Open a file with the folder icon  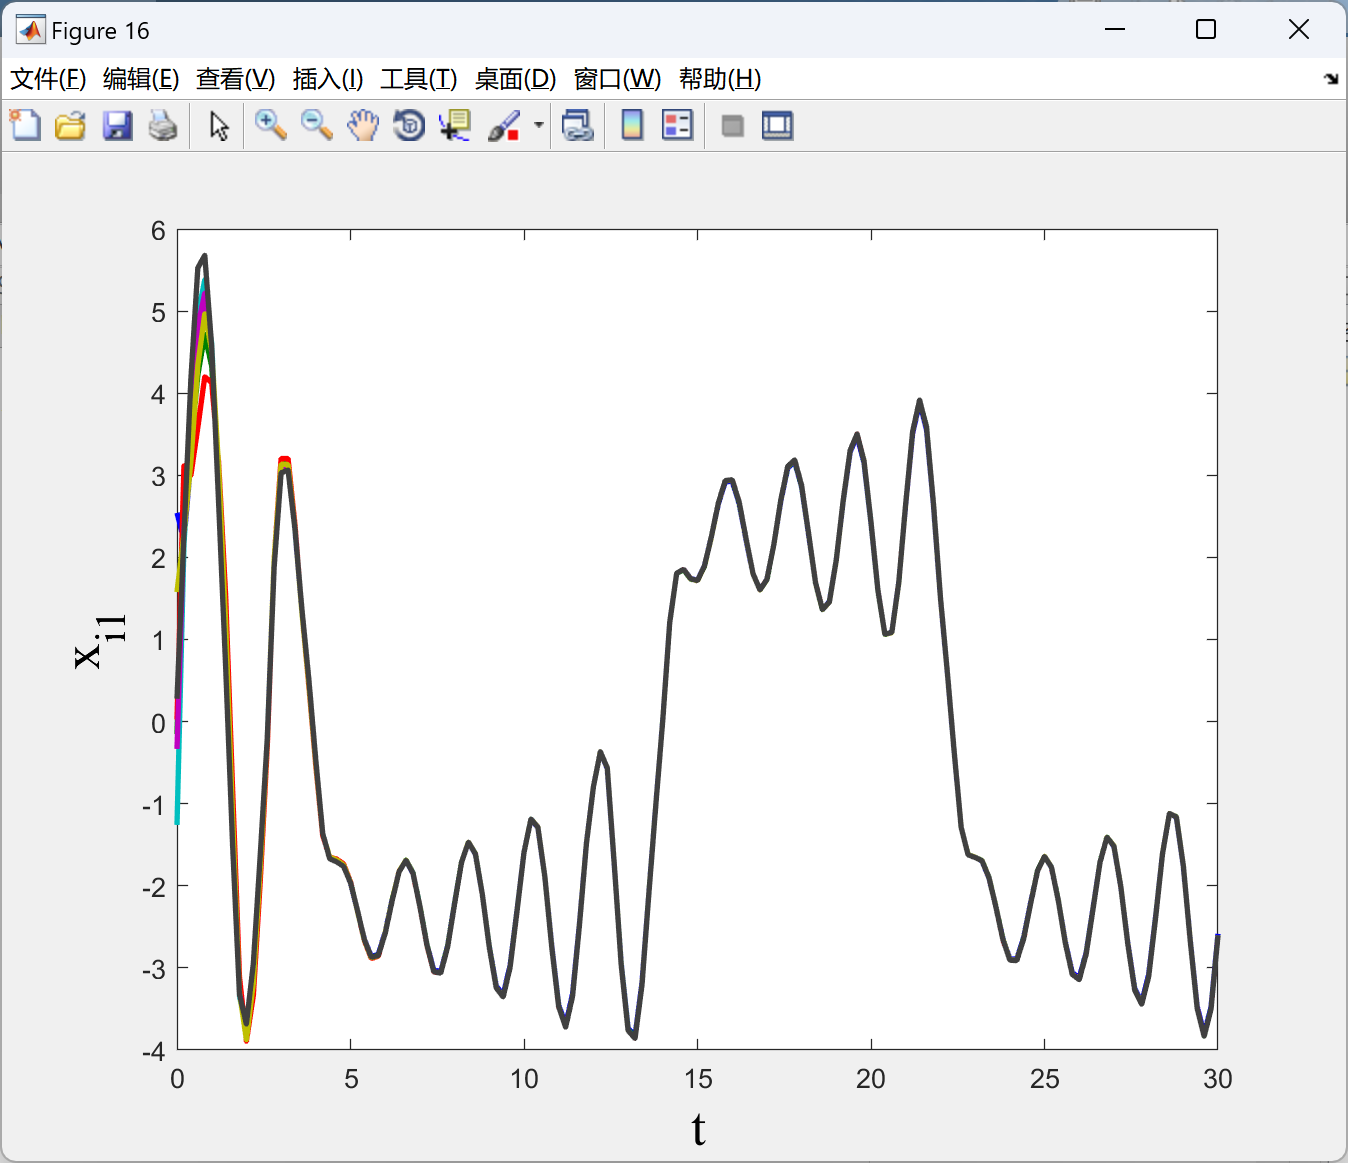tap(70, 126)
